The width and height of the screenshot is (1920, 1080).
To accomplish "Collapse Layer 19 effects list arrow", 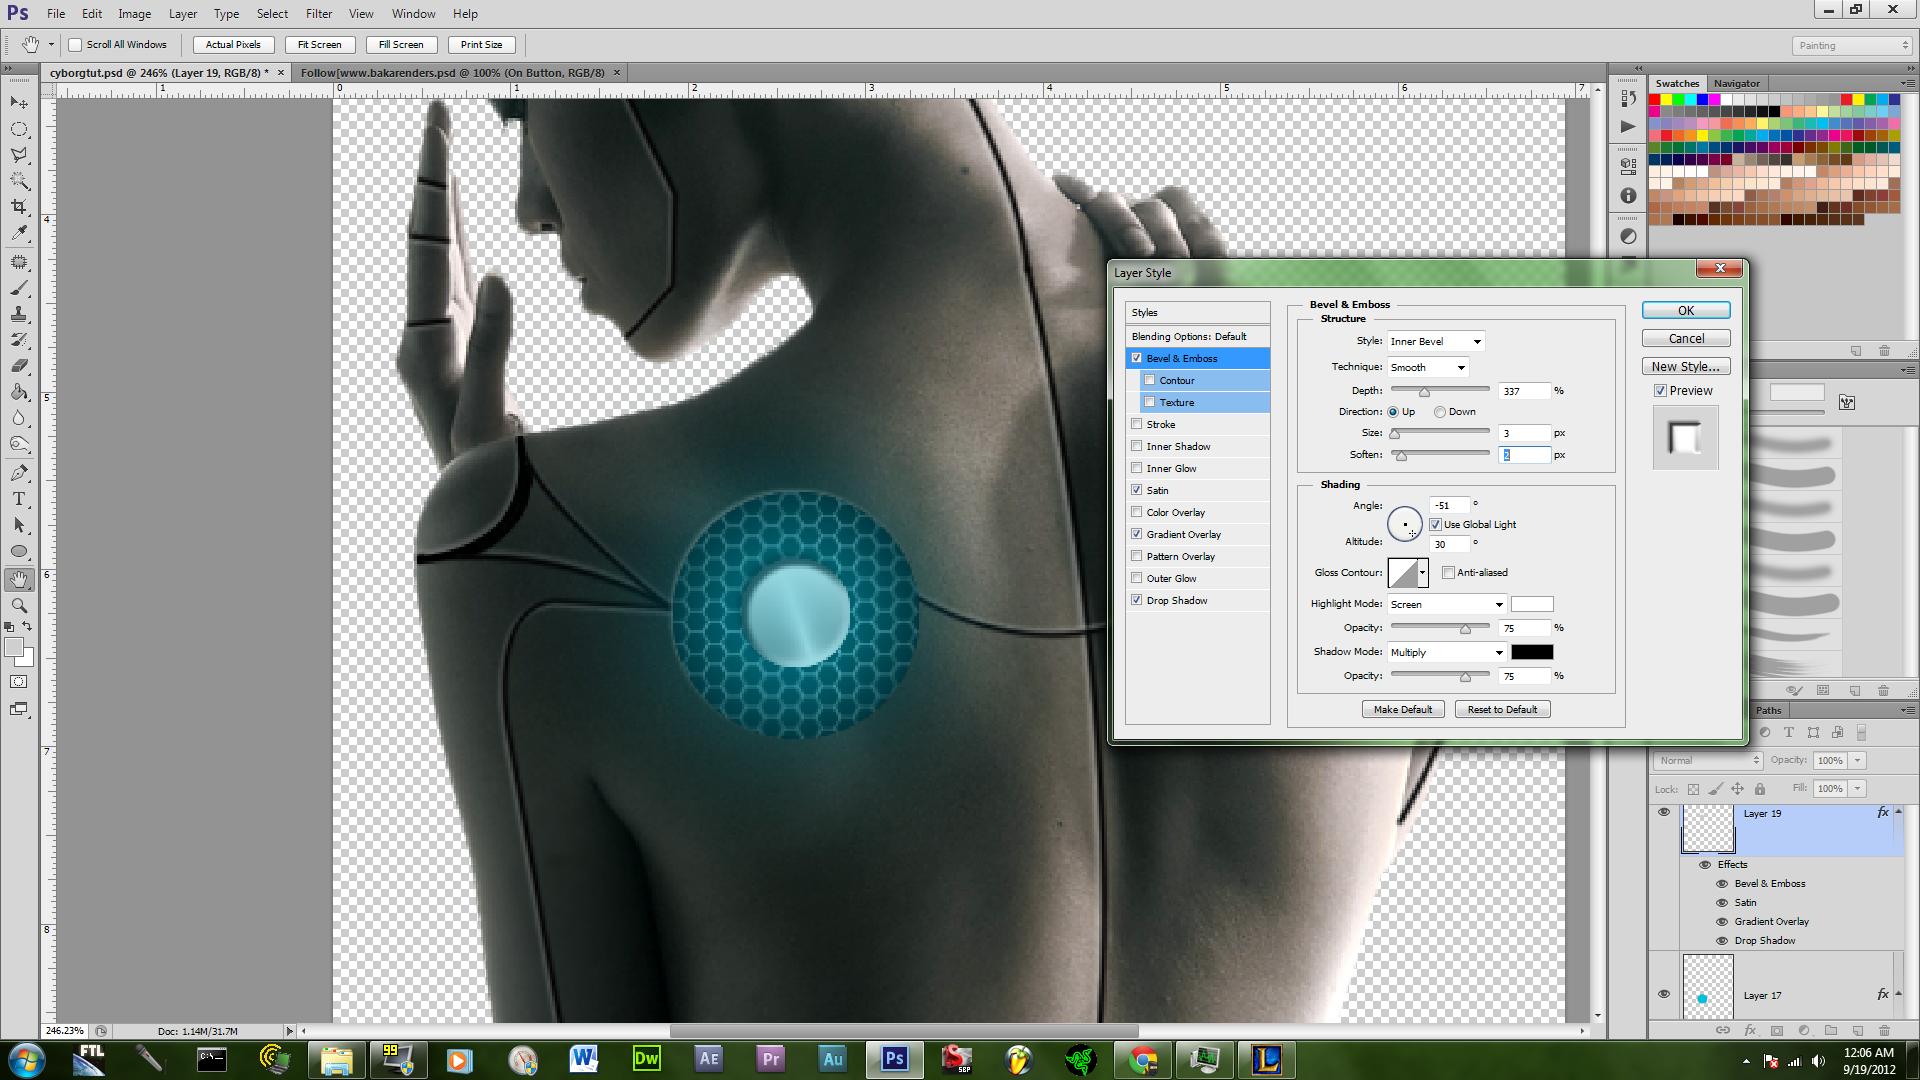I will coord(1898,813).
